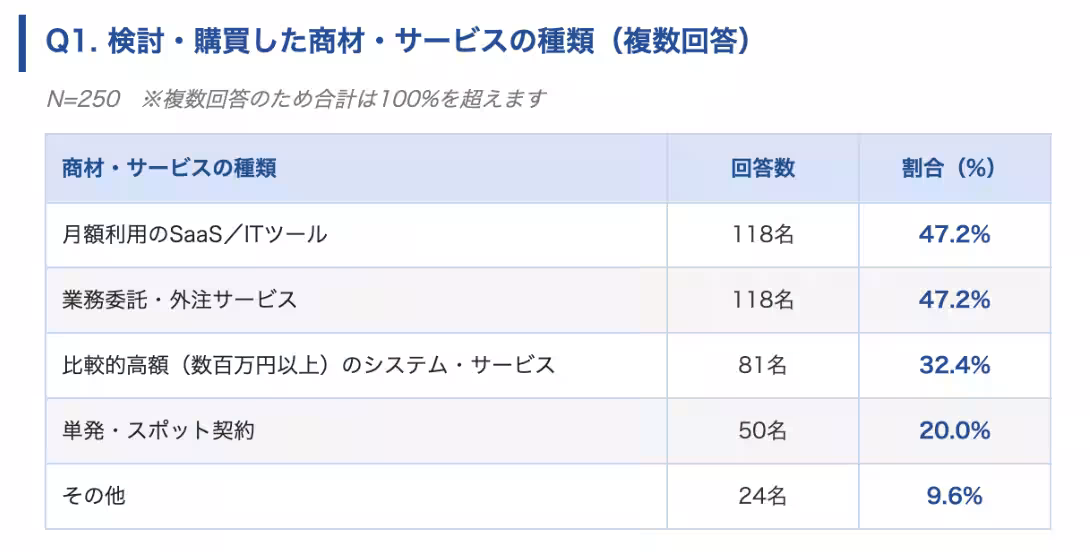This screenshot has height=552, width=1090.
Task: Select the 20.0% percentage value
Action: (954, 430)
